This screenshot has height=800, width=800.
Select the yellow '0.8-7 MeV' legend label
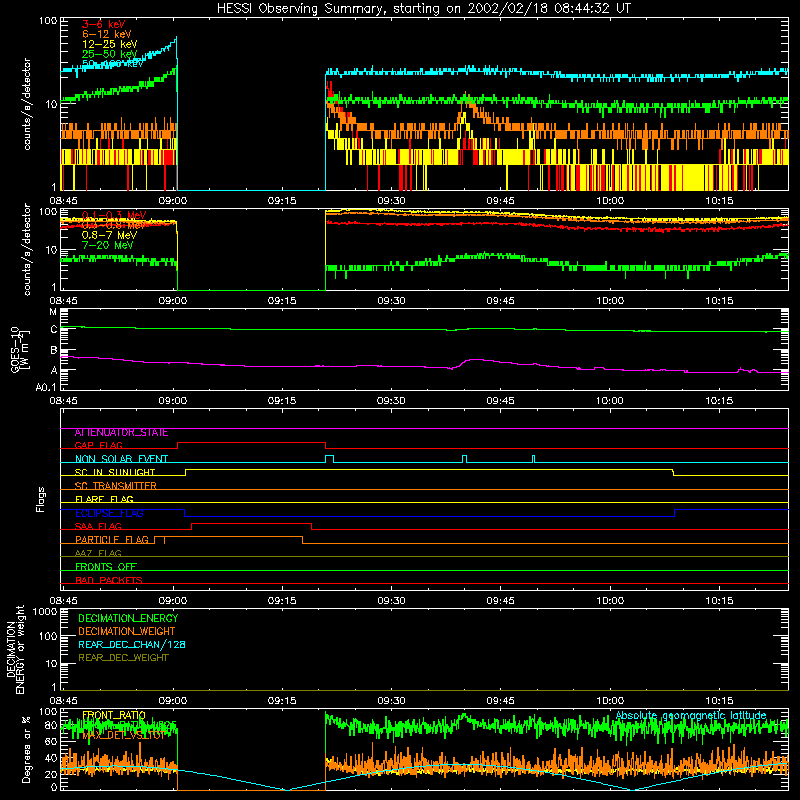click(110, 235)
